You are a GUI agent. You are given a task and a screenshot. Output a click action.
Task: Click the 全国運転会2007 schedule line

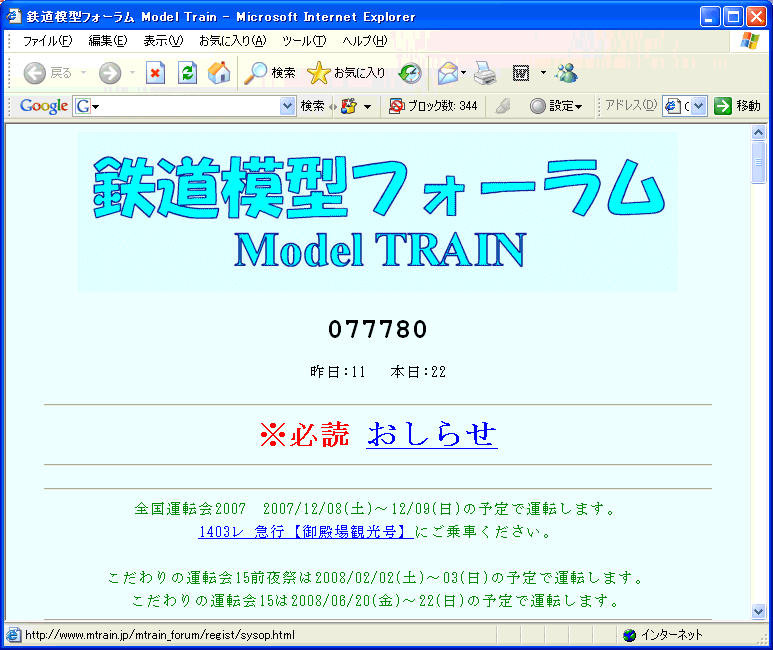click(376, 508)
